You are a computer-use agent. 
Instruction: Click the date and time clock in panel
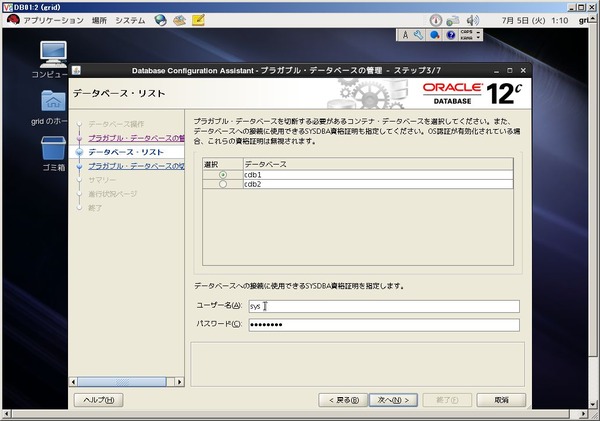coord(535,20)
